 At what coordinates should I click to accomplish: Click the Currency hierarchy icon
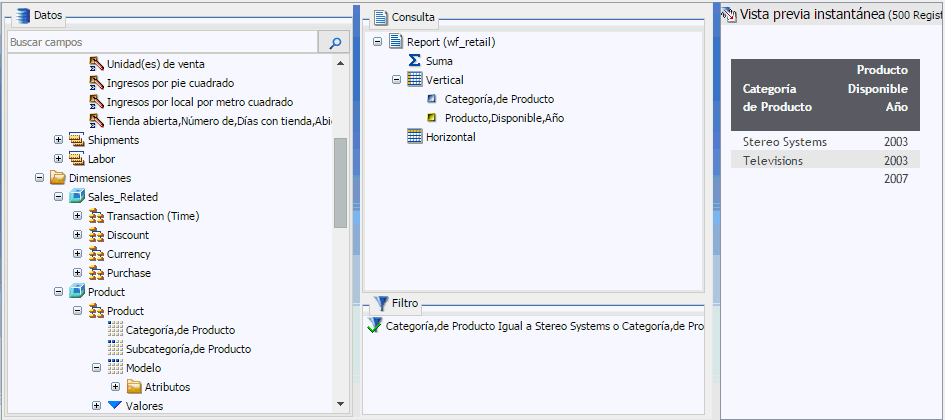(x=96, y=254)
